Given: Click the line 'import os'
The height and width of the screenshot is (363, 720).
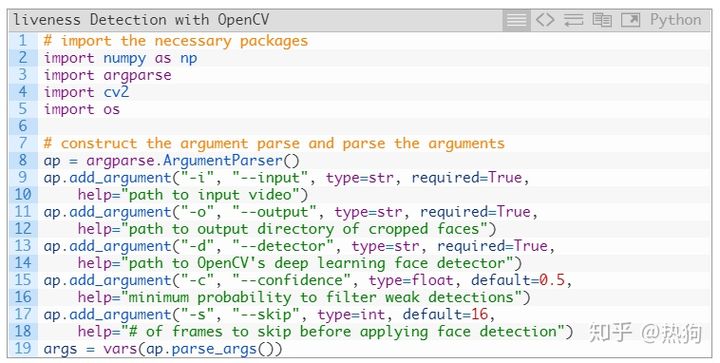Looking at the screenshot, I should click(82, 109).
